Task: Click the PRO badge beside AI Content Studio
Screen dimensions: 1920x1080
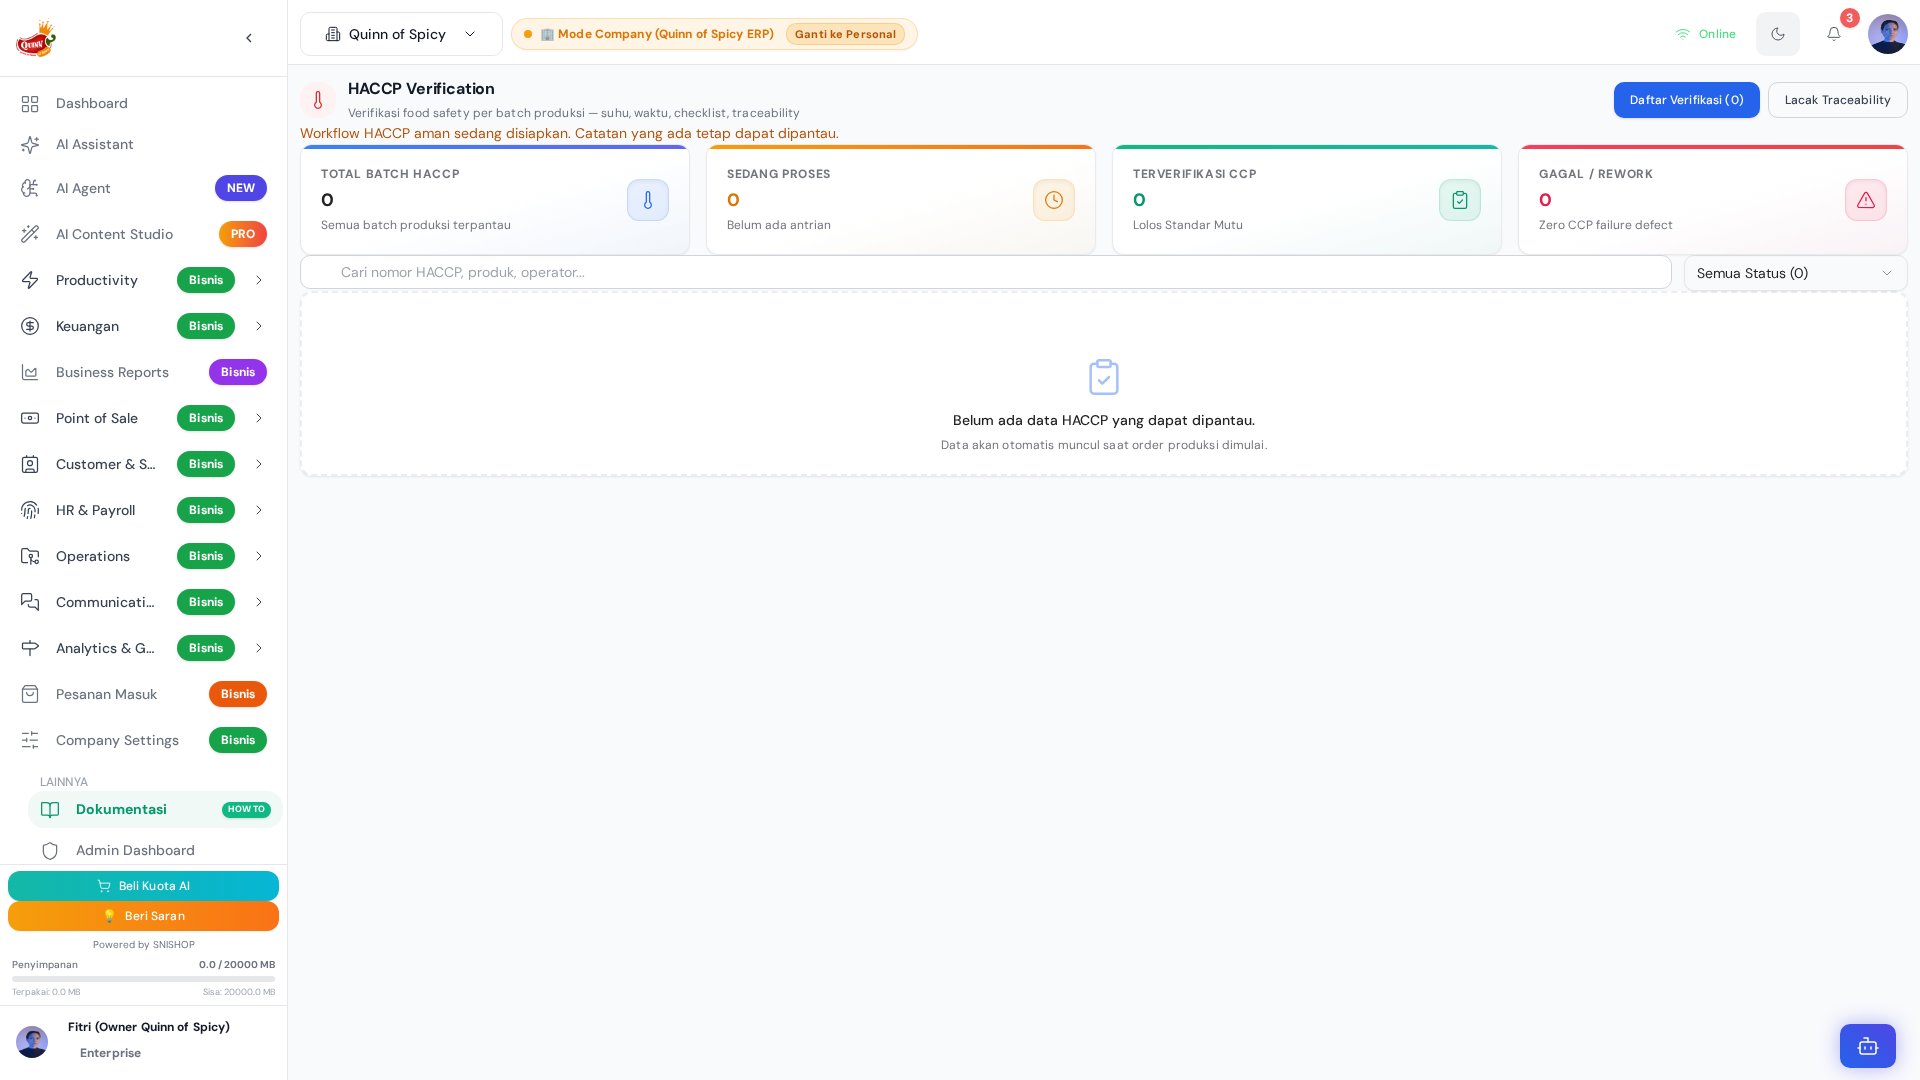Action: click(x=243, y=234)
